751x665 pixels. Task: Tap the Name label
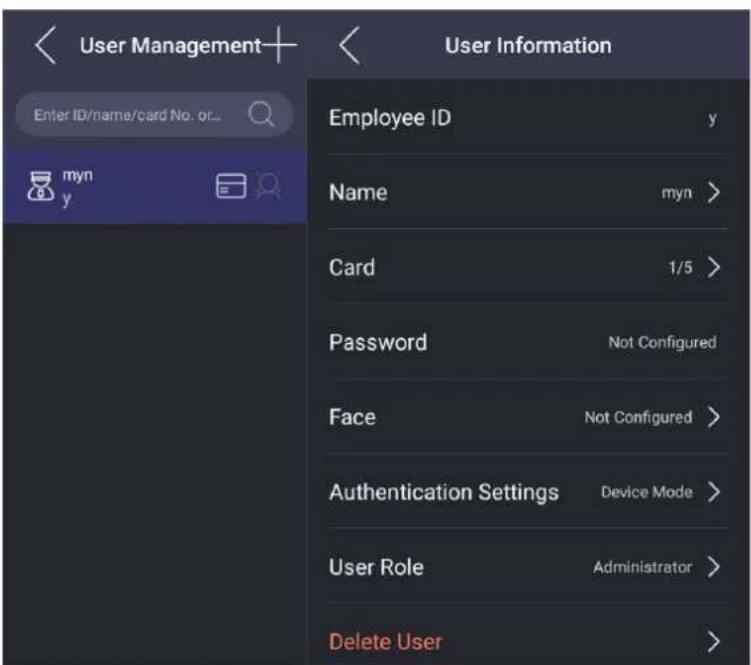tap(358, 192)
